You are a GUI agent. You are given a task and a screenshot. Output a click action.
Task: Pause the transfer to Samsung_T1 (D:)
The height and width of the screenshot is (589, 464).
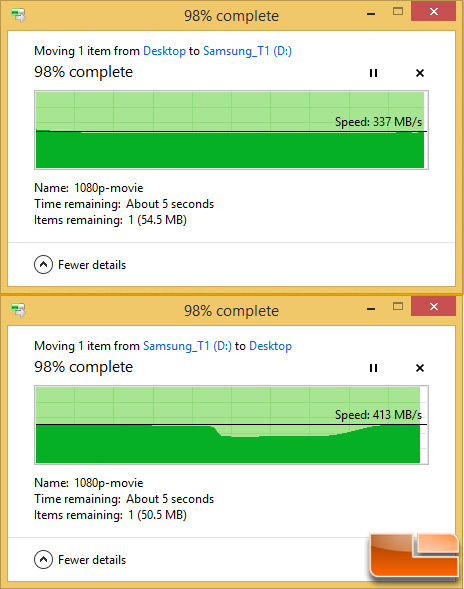pyautogui.click(x=373, y=73)
